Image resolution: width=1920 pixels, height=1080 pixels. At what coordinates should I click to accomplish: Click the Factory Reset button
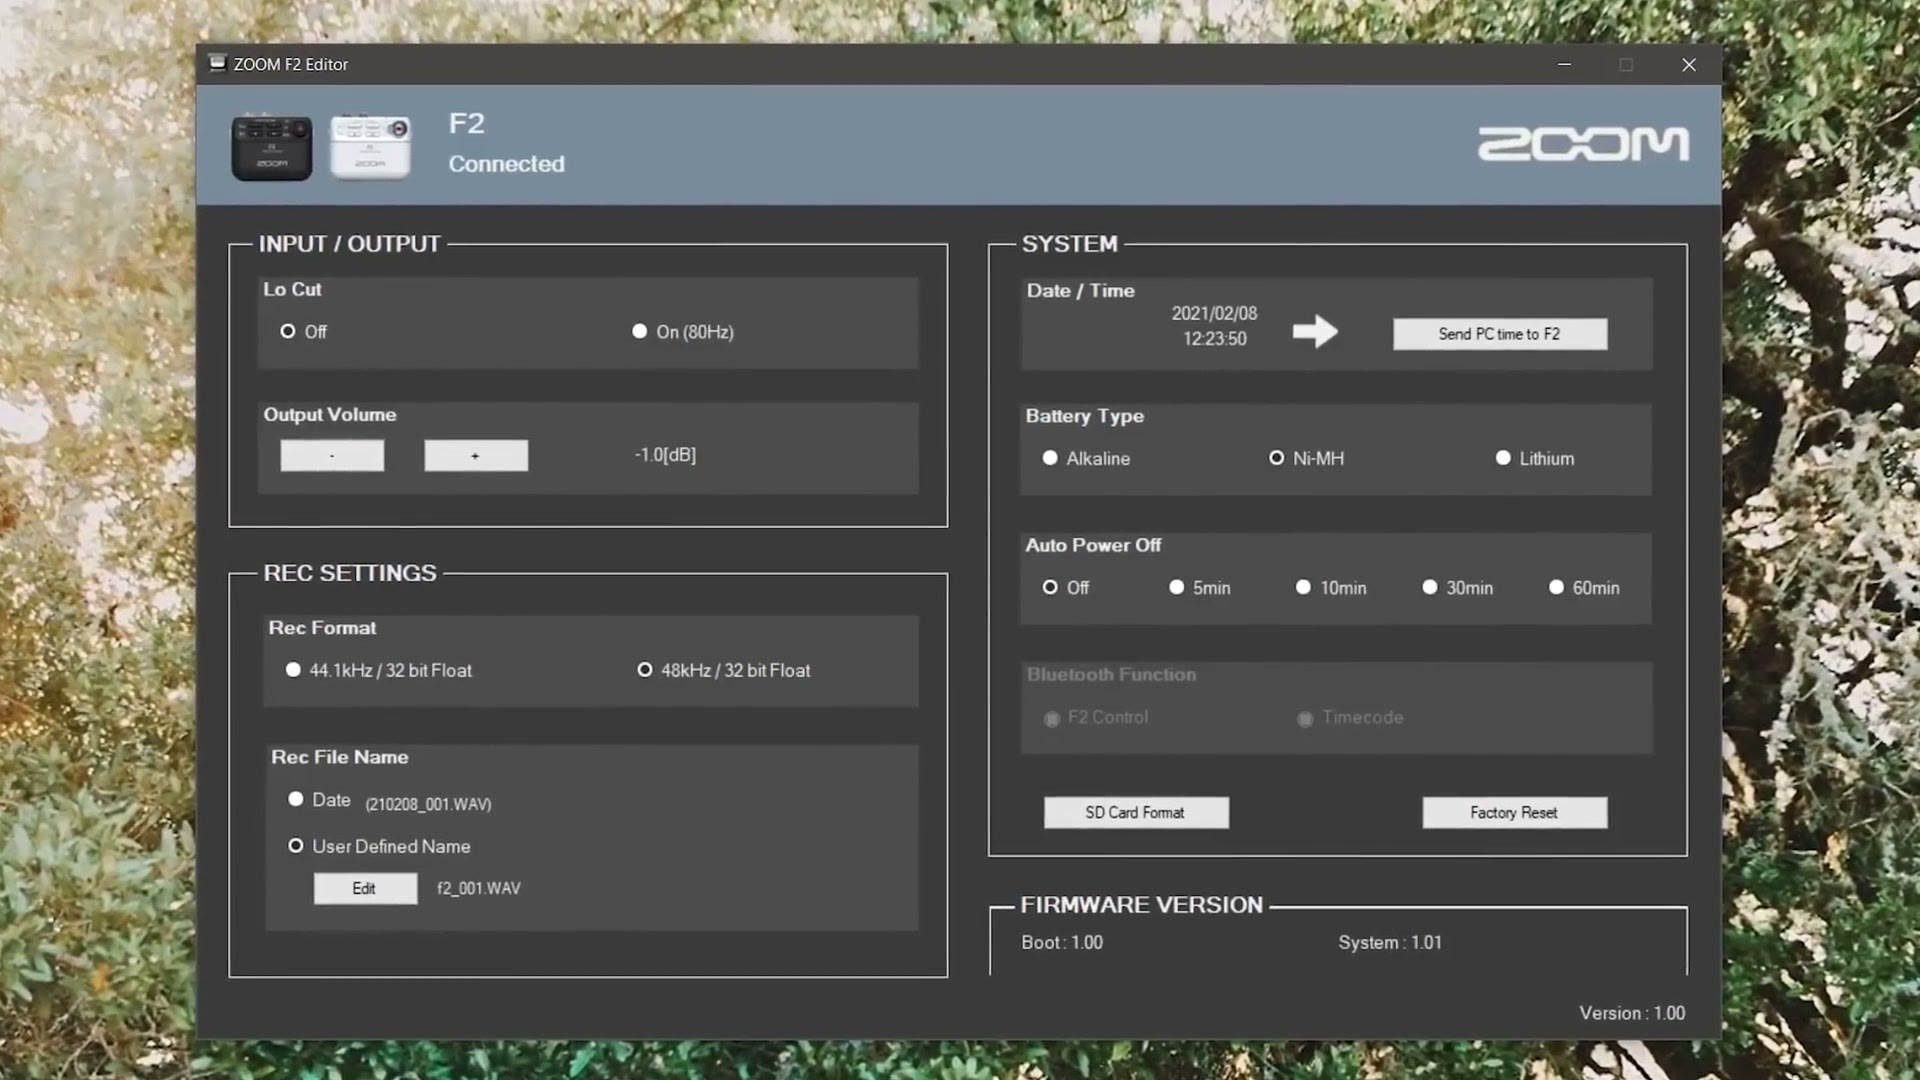1515,812
